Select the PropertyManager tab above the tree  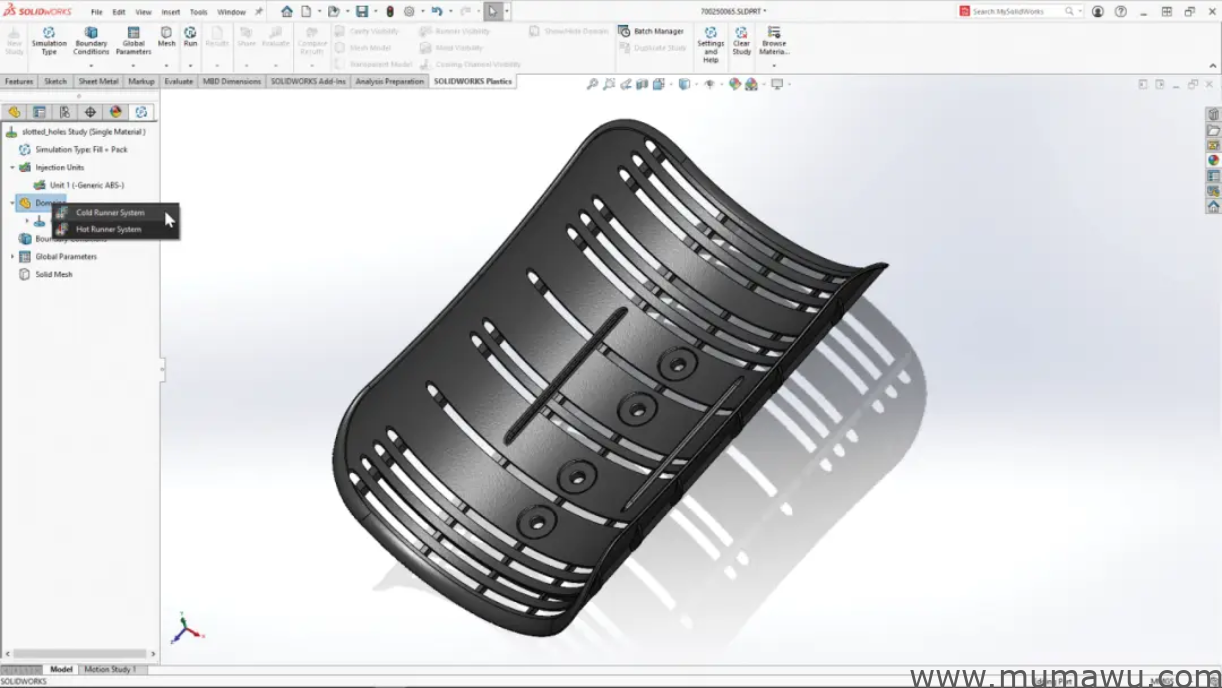coord(36,112)
